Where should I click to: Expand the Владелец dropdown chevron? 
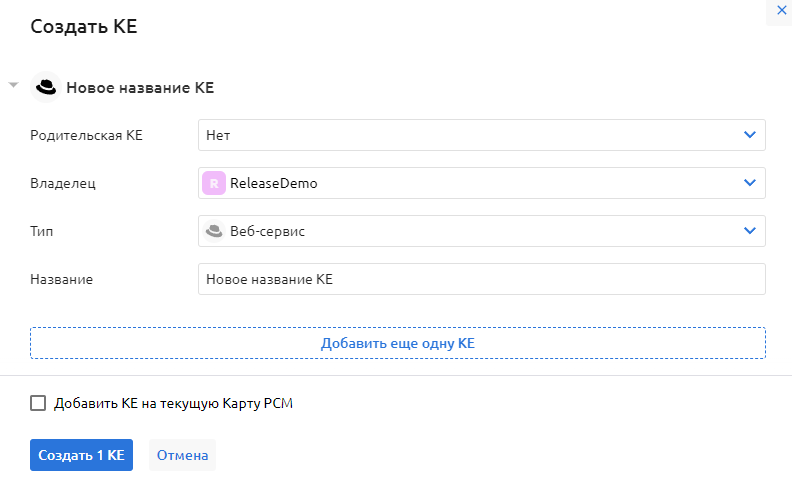click(x=749, y=183)
